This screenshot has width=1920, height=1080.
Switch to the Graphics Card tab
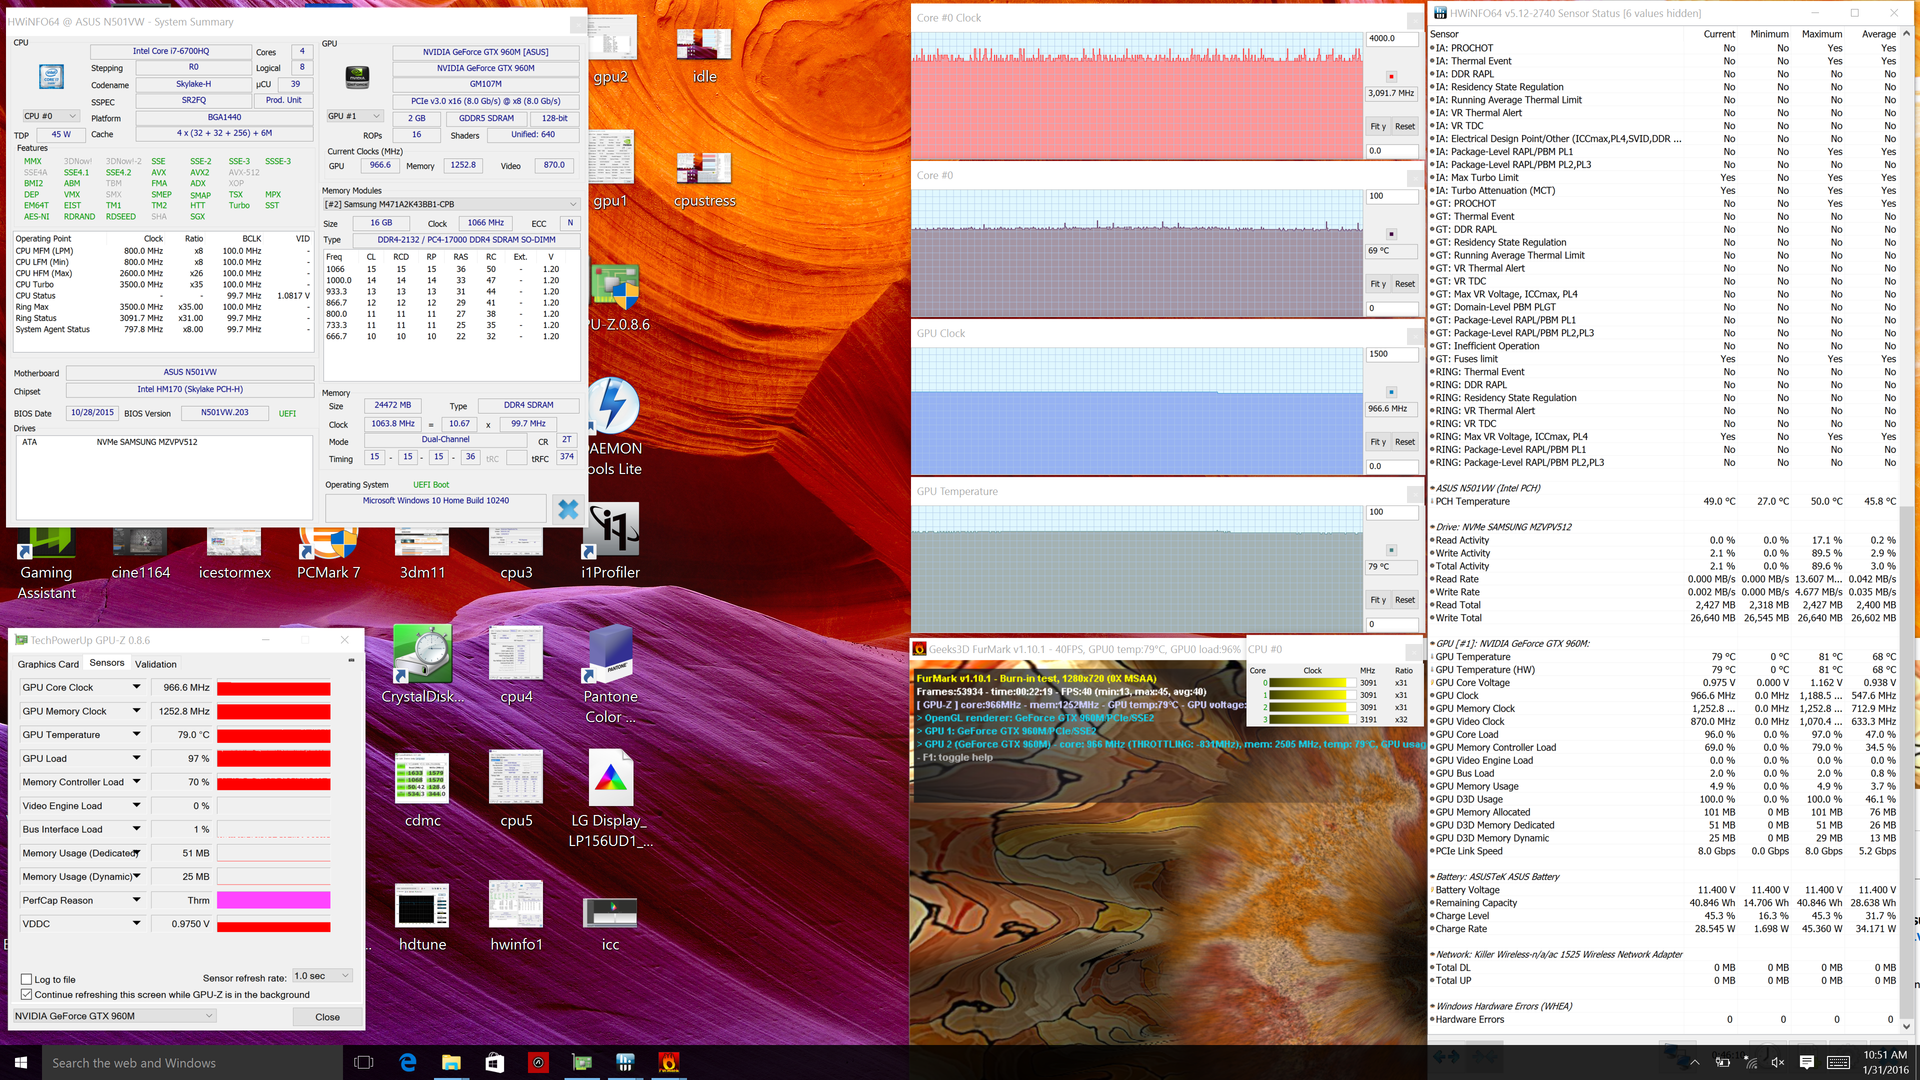point(48,664)
